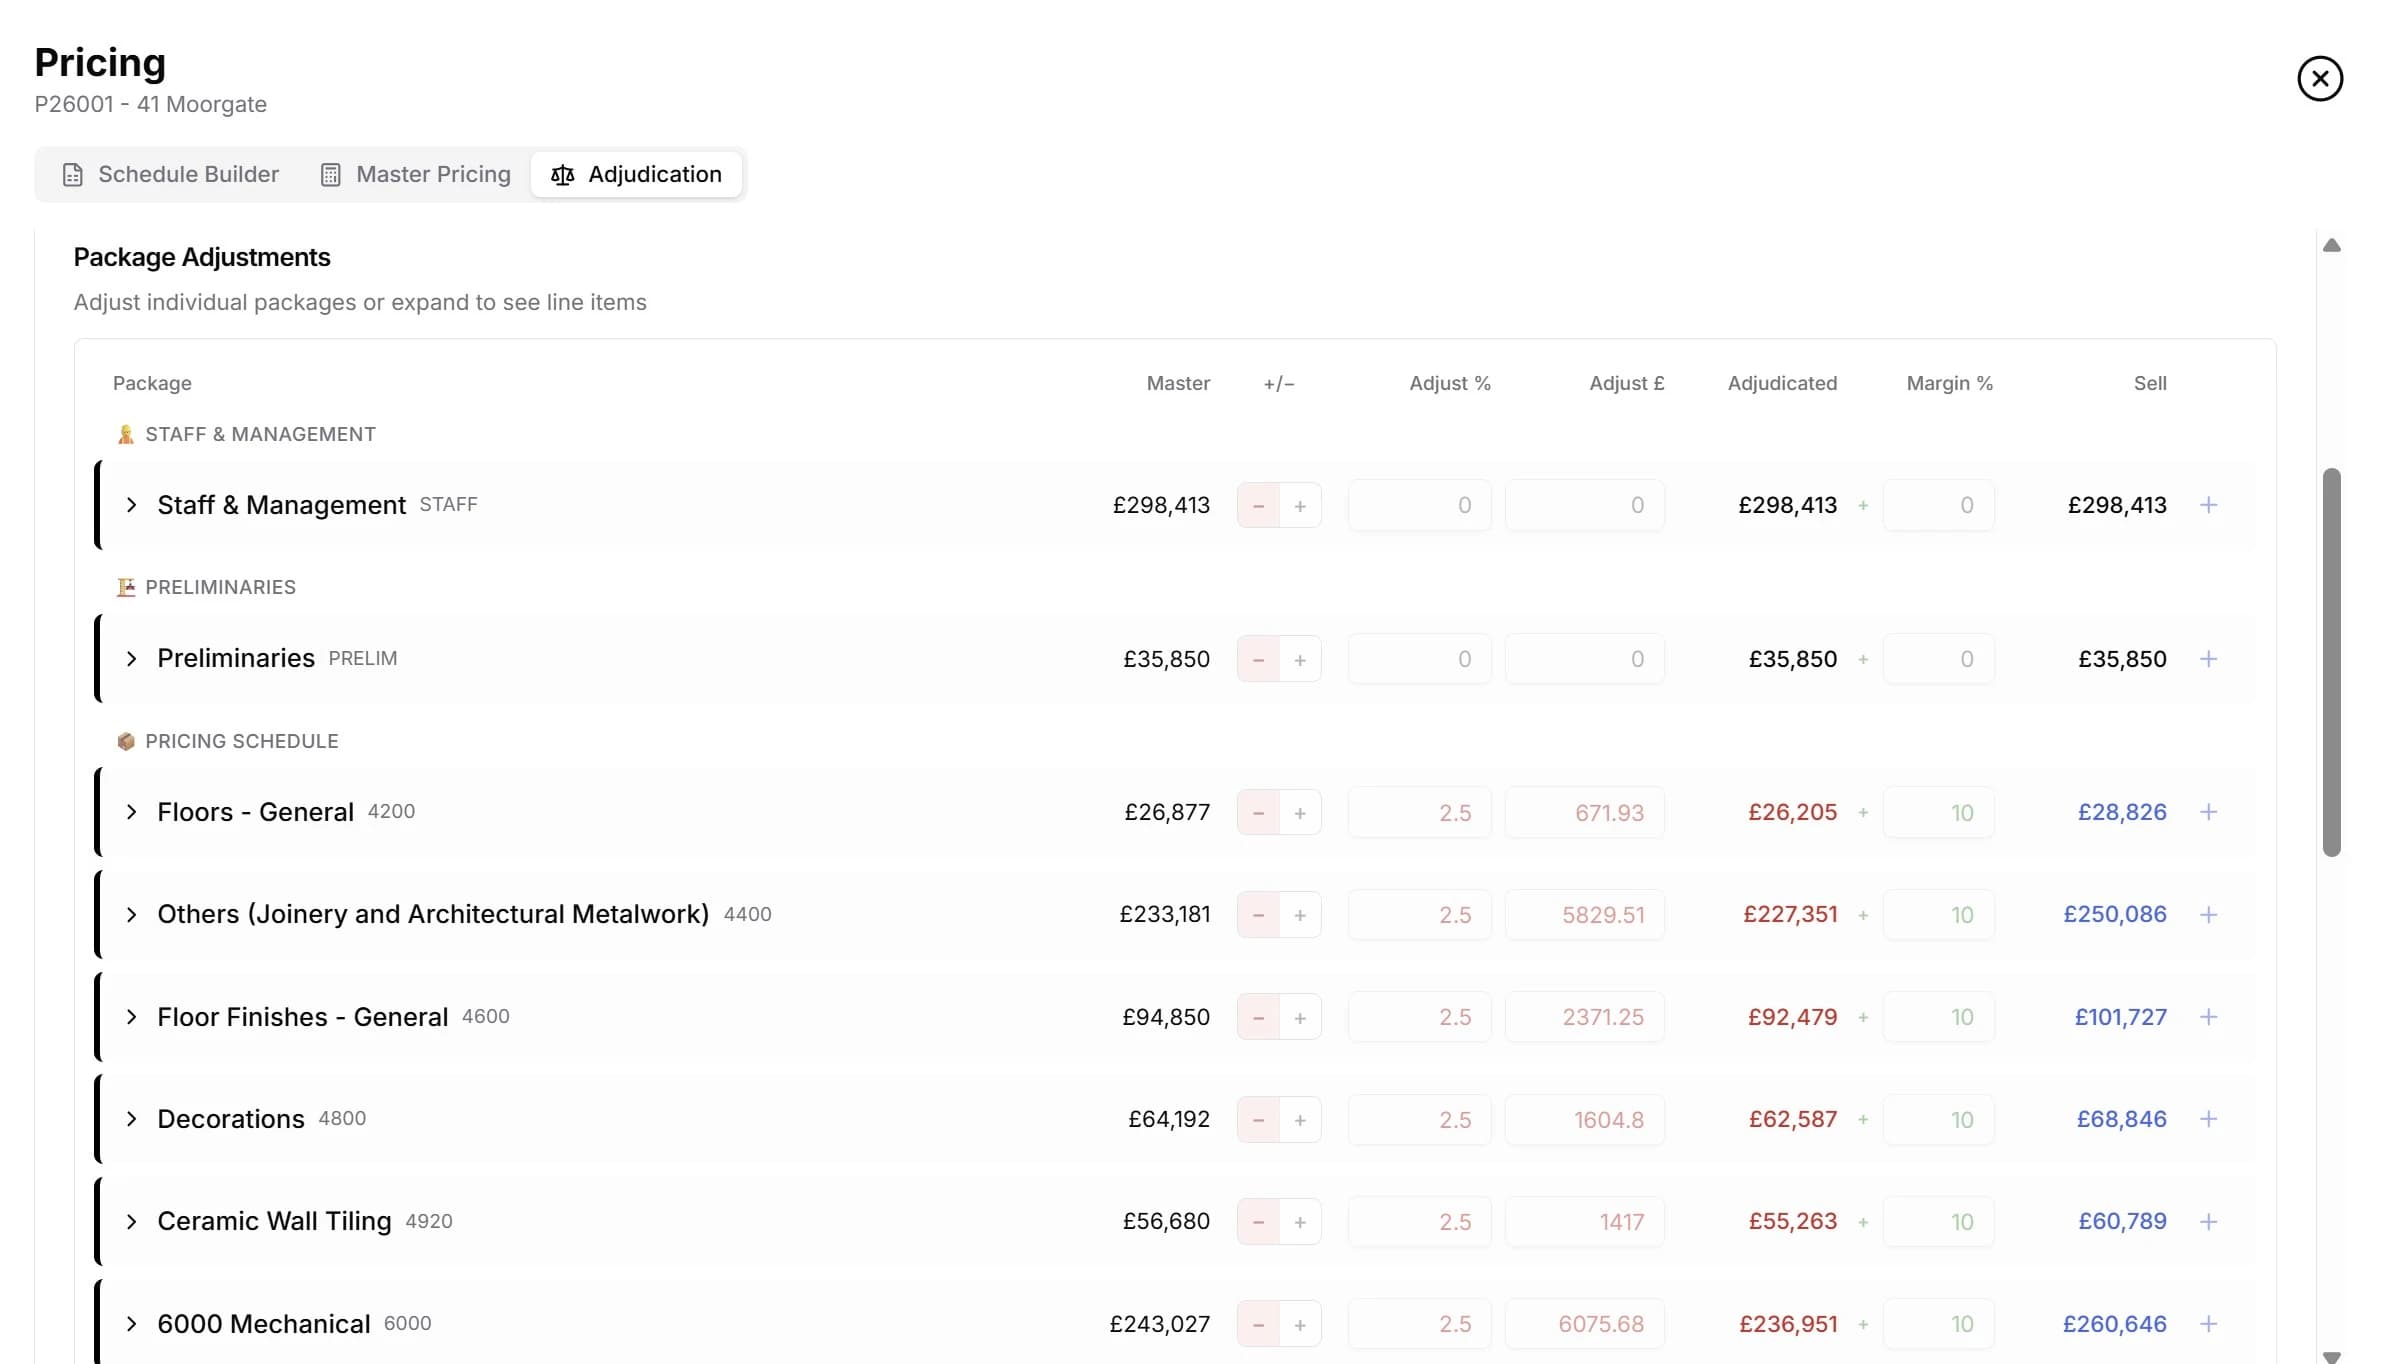Switch to the Master Pricing tab
Screen dimensions: 2382x1364
415,174
